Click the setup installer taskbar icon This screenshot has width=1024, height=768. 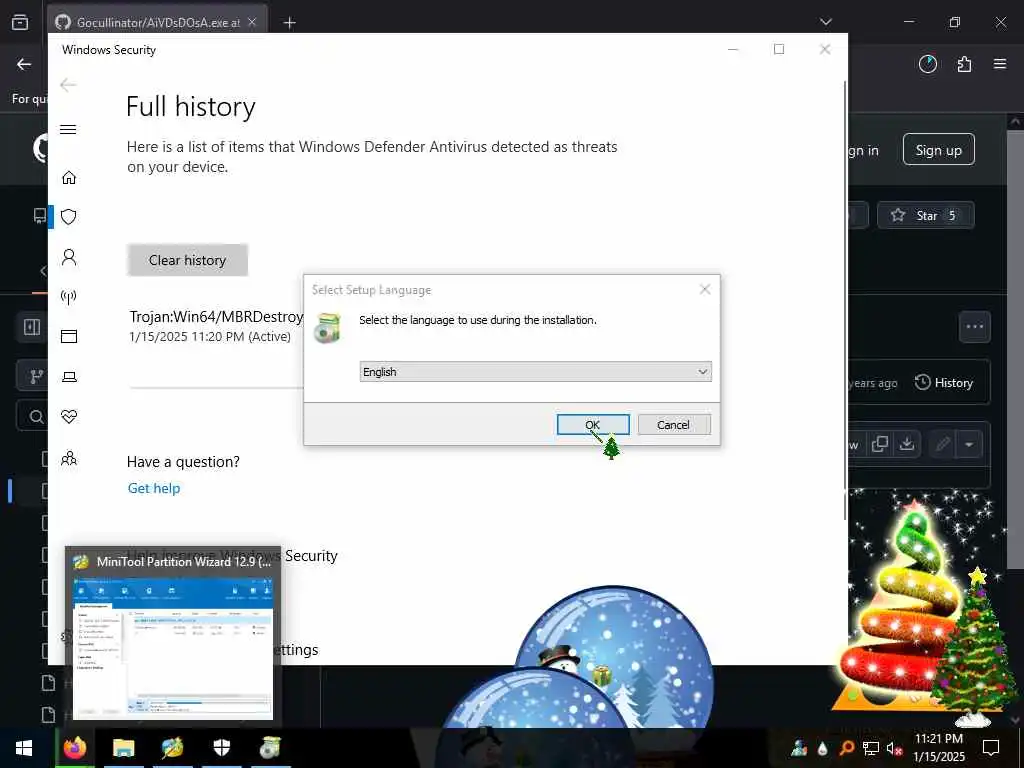(x=270, y=748)
